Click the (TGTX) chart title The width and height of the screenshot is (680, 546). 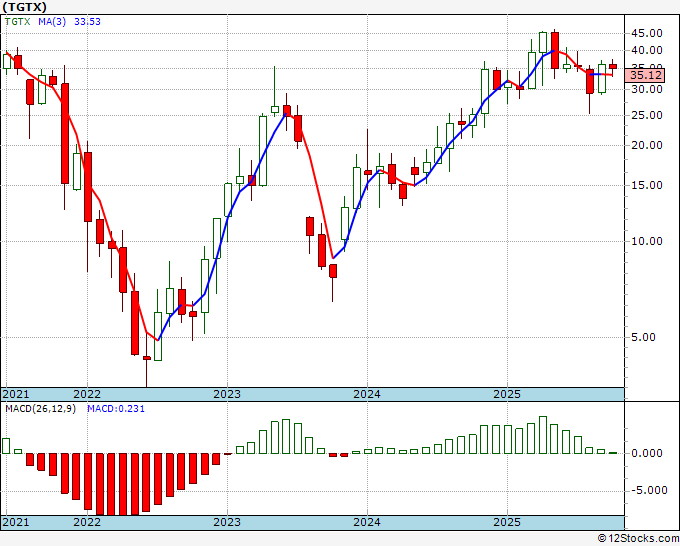(x=25, y=7)
